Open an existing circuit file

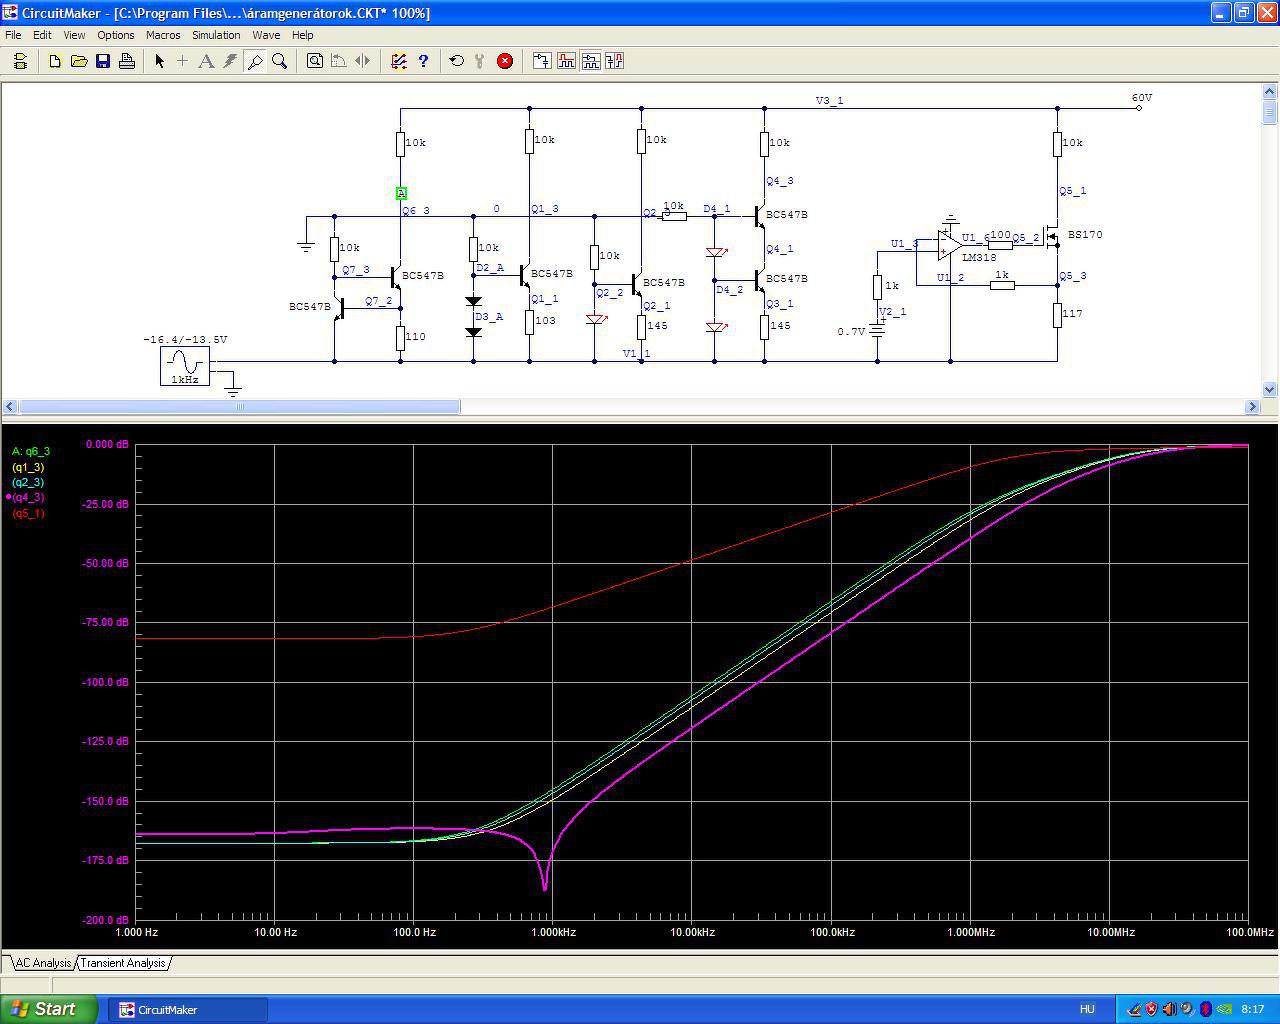[x=79, y=61]
